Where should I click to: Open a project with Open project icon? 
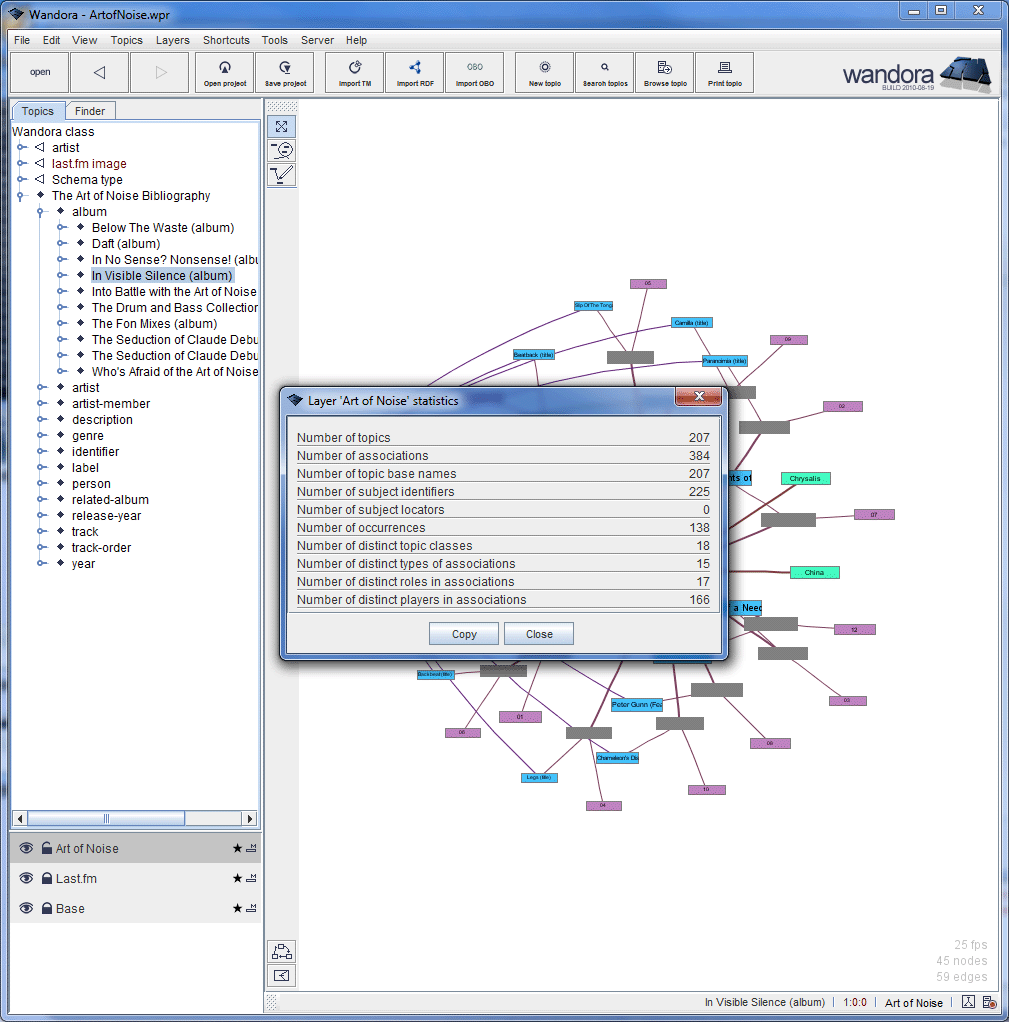click(224, 72)
